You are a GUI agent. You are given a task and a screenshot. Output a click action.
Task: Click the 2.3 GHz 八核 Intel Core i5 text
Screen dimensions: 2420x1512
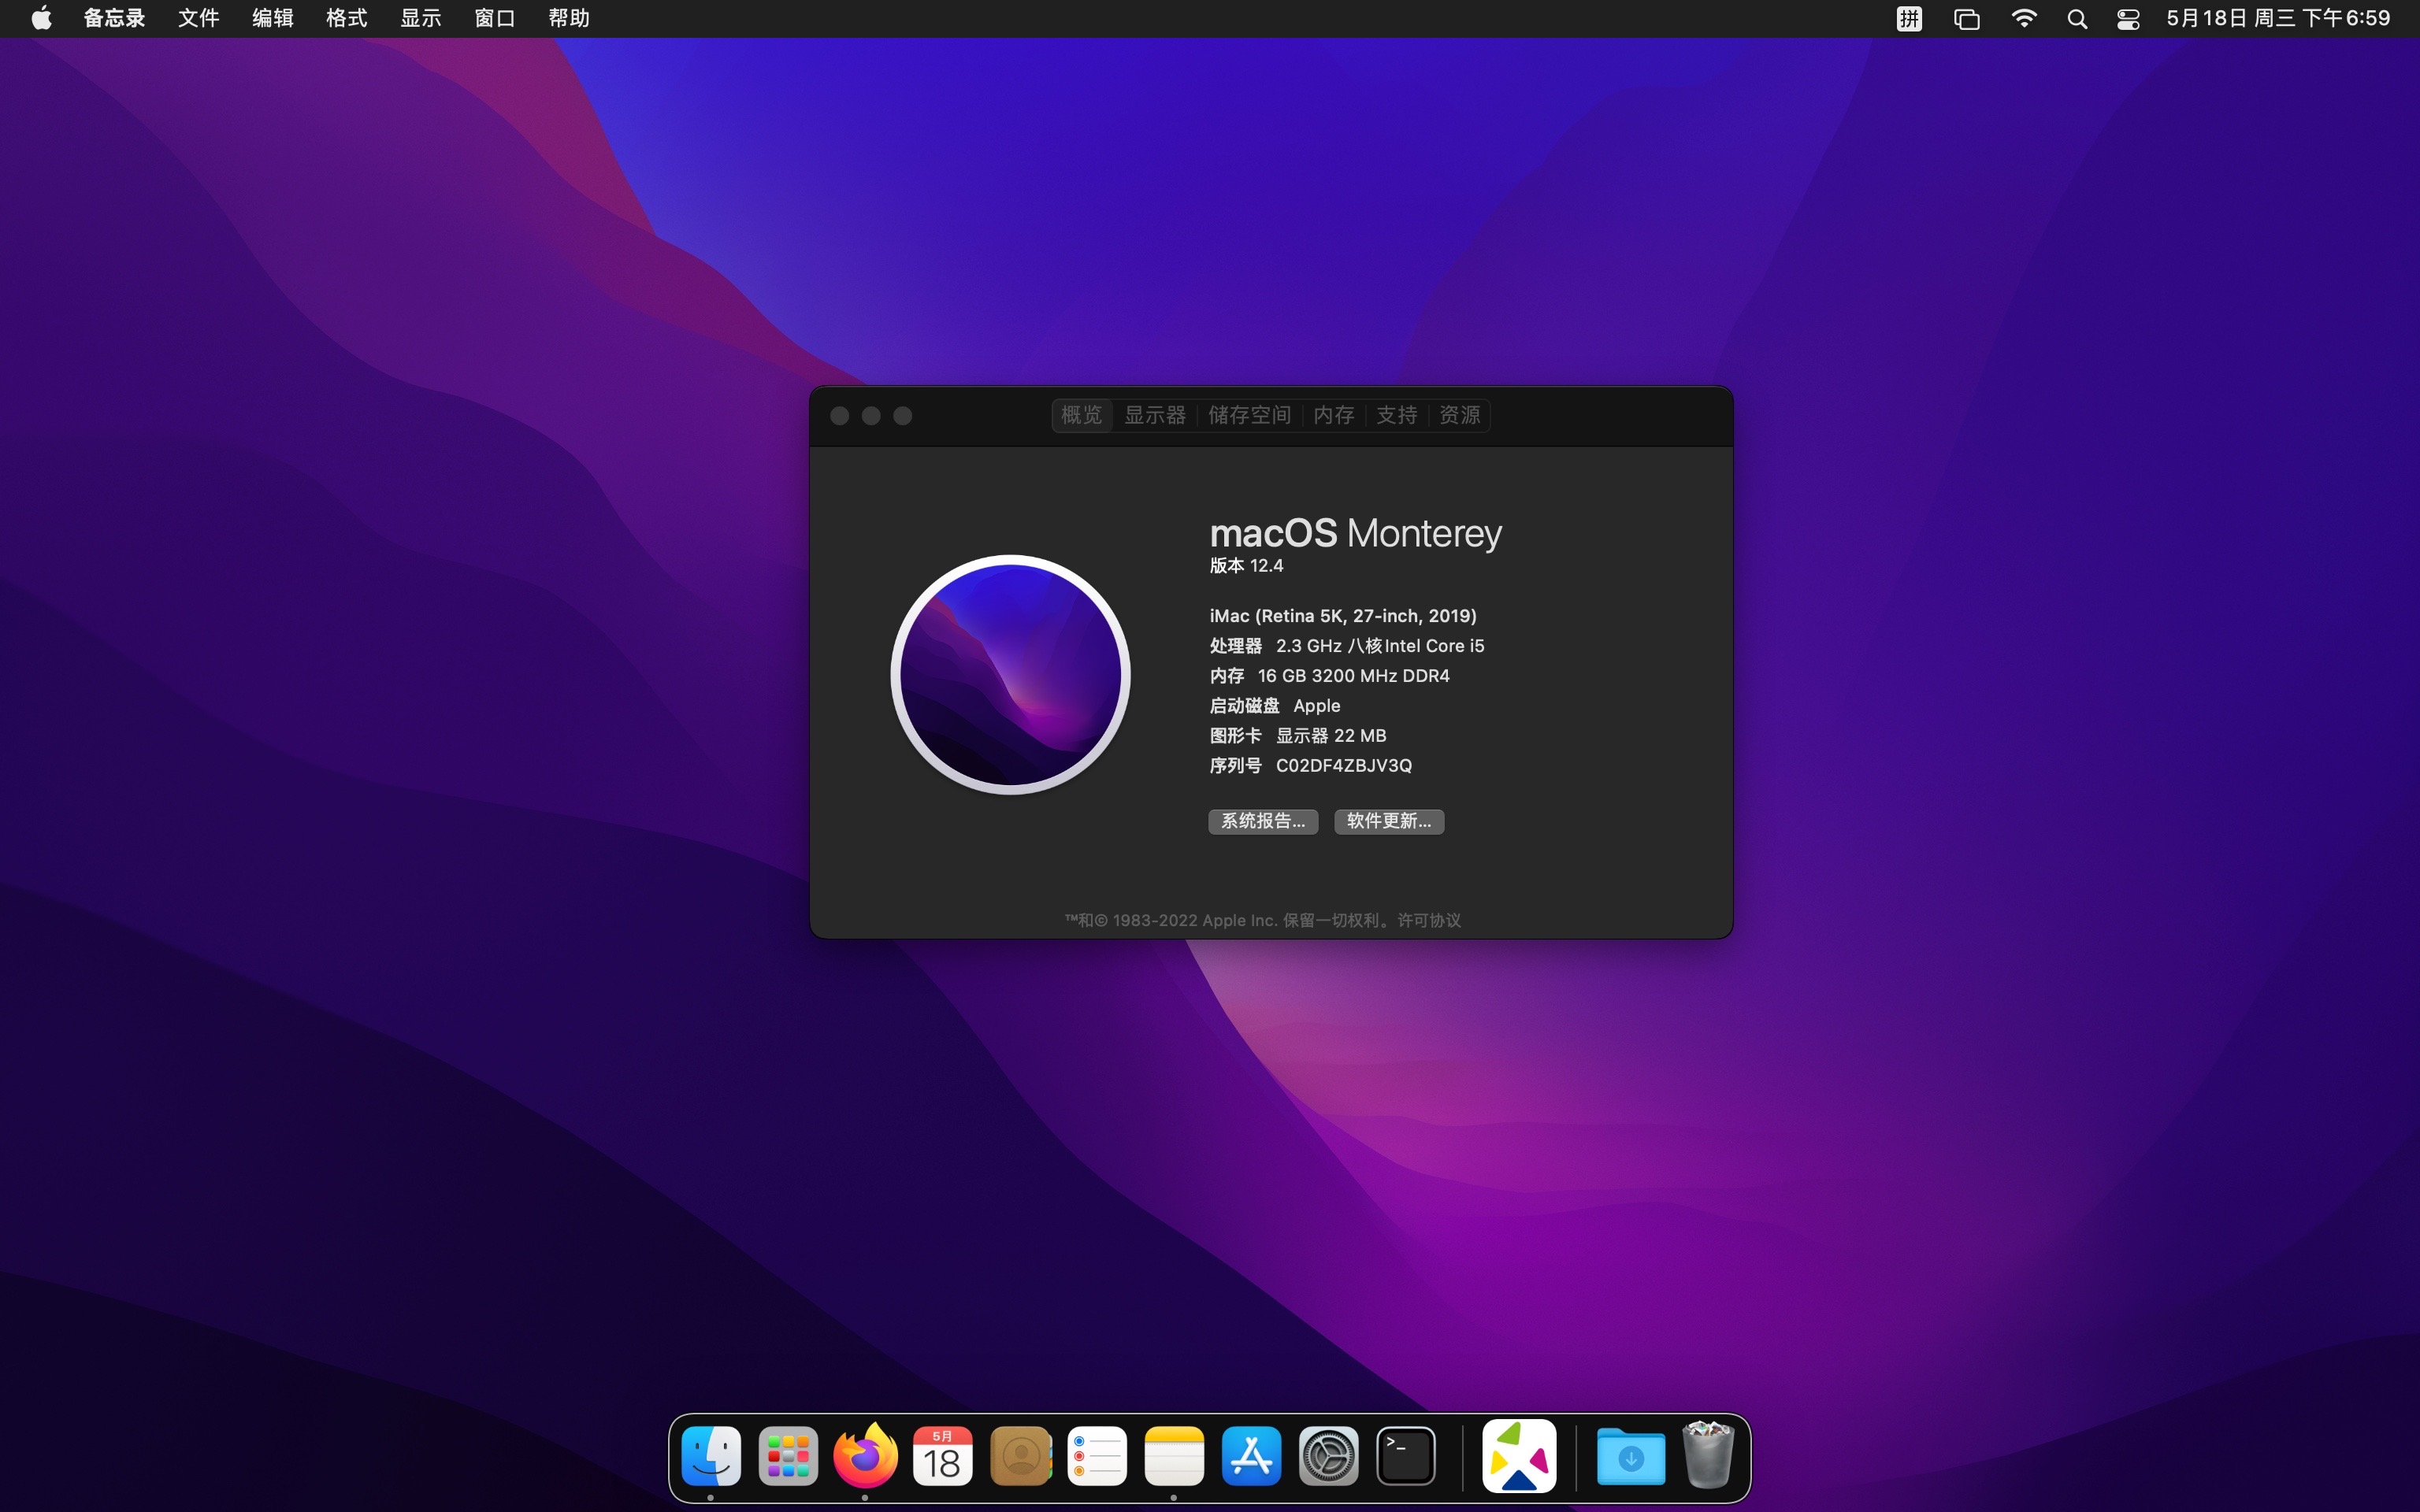(1380, 646)
